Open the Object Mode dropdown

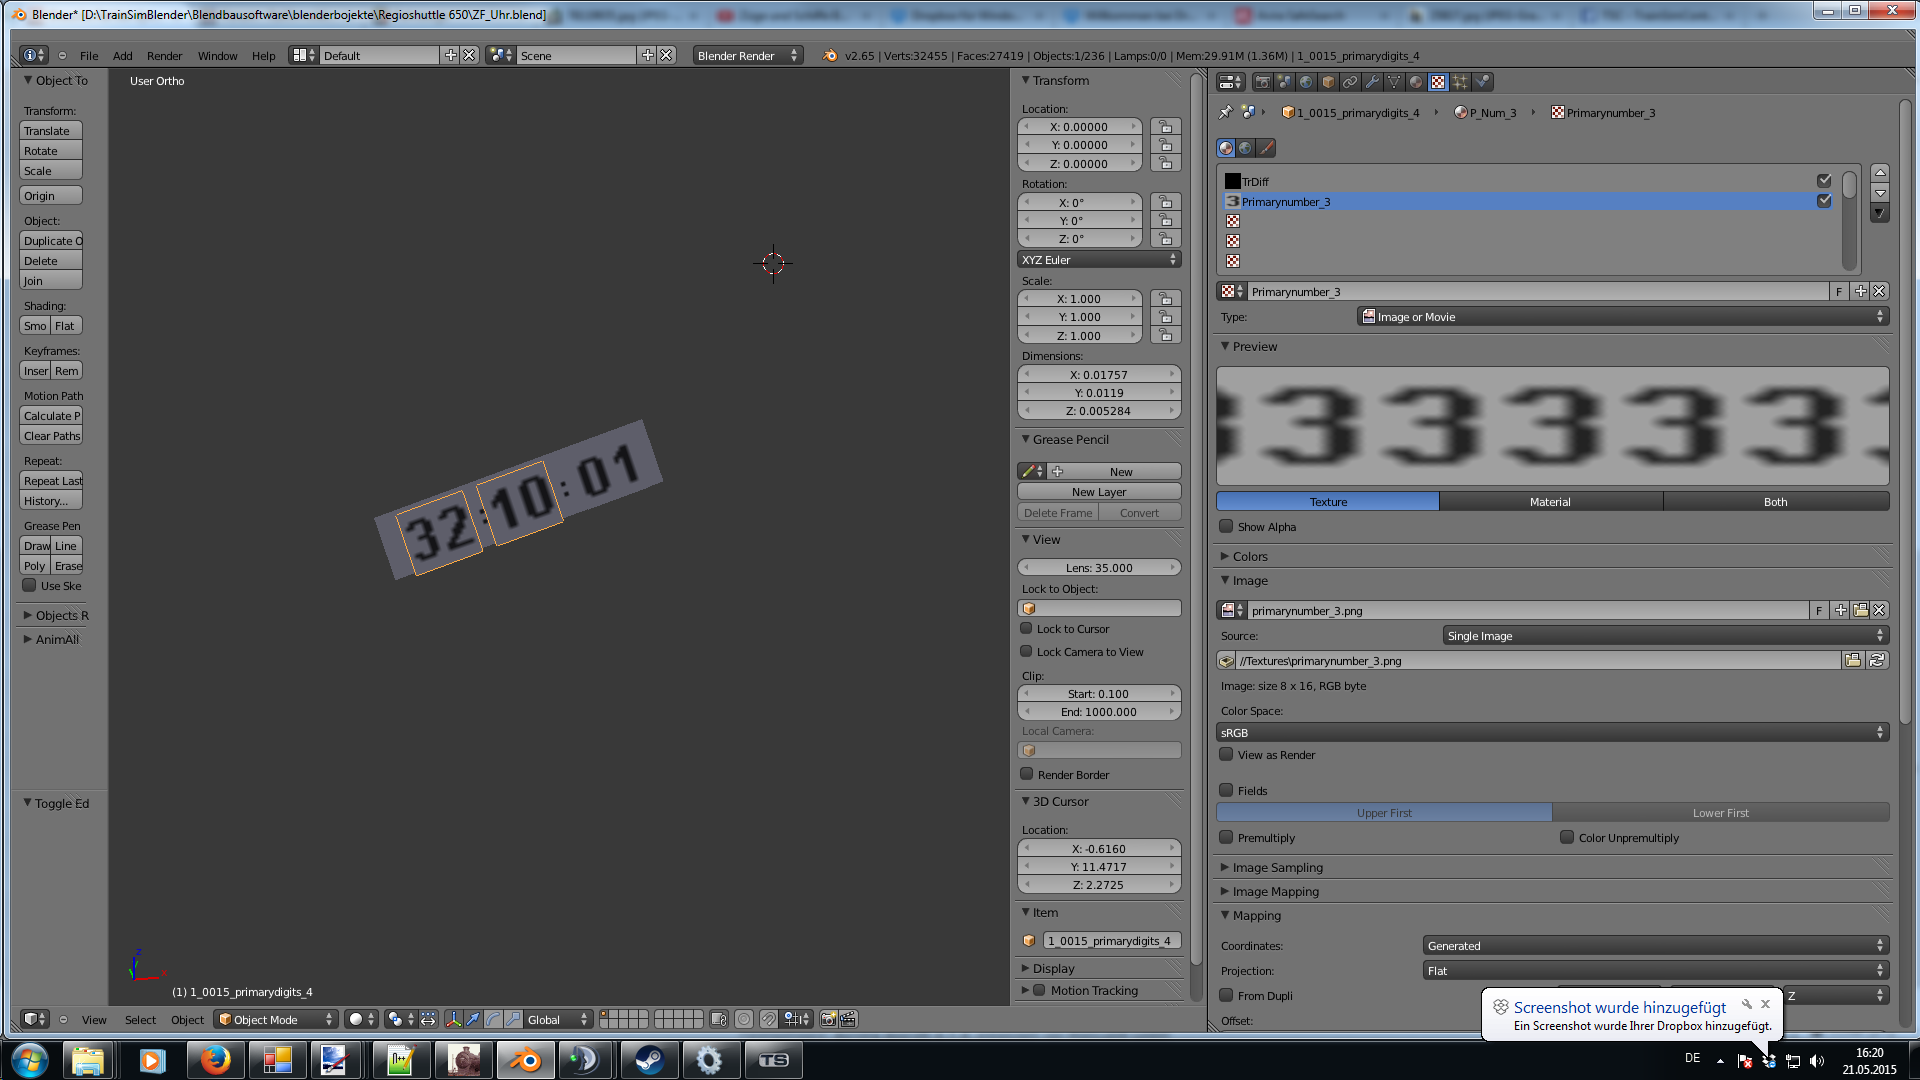[x=275, y=1019]
